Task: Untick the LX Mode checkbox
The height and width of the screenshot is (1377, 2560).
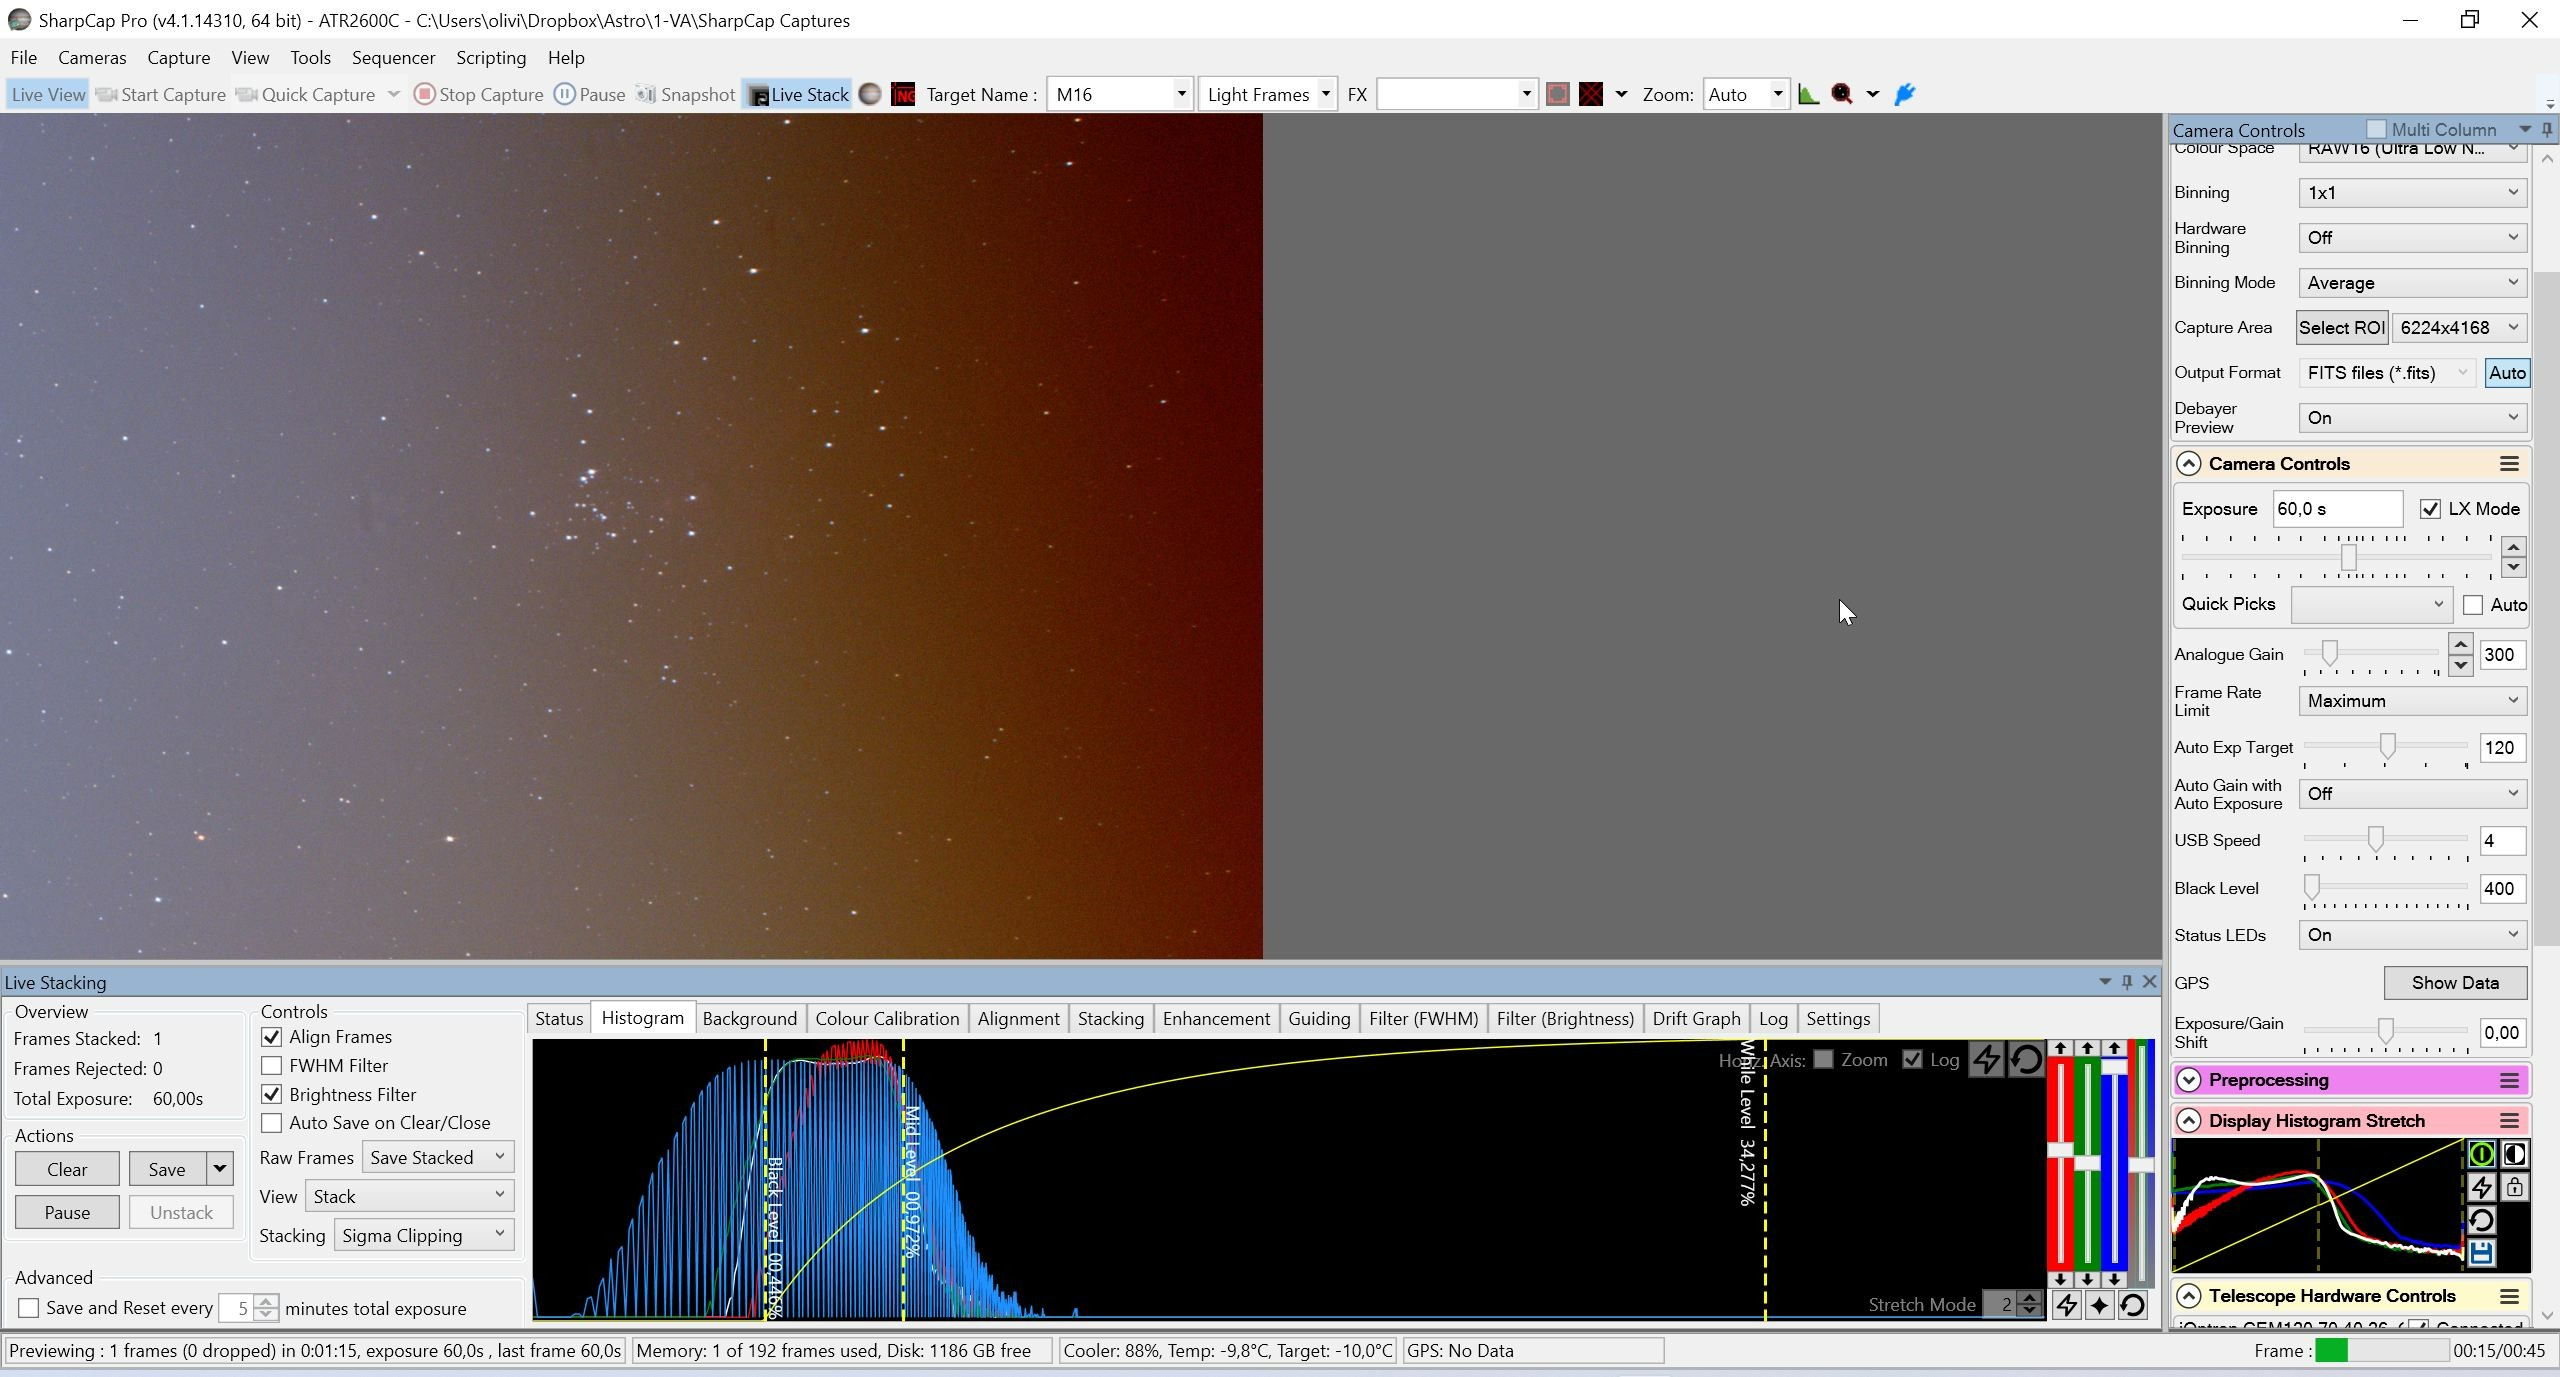Action: pyautogui.click(x=2430, y=509)
